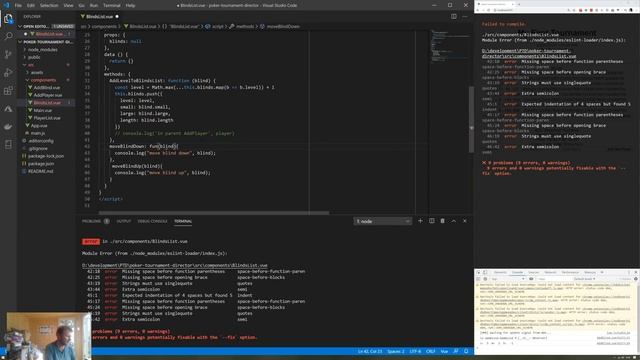Kill terminal with trash icon

coord(442,221)
